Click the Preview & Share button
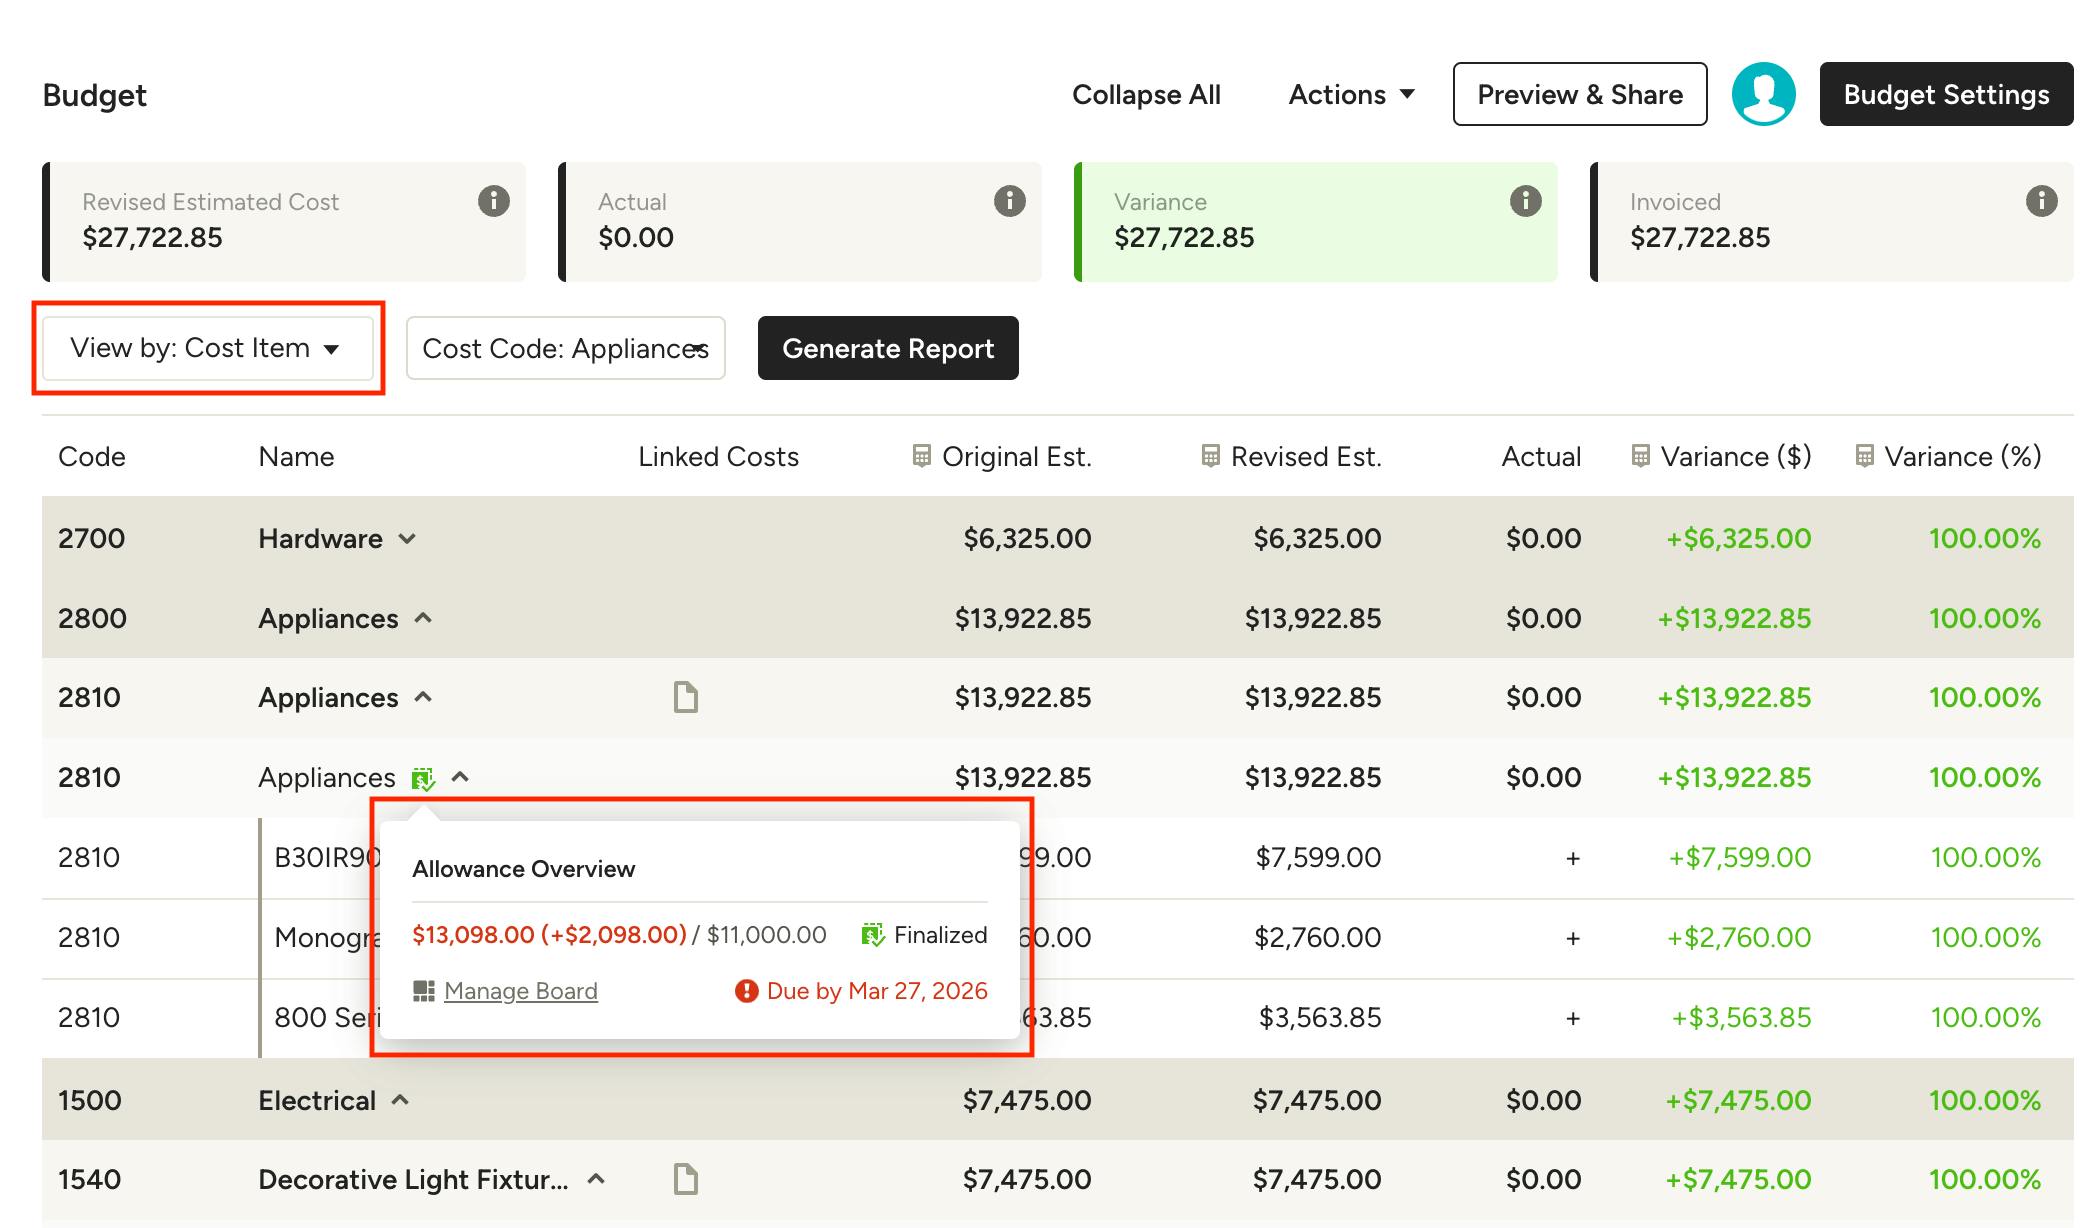 pyautogui.click(x=1580, y=94)
